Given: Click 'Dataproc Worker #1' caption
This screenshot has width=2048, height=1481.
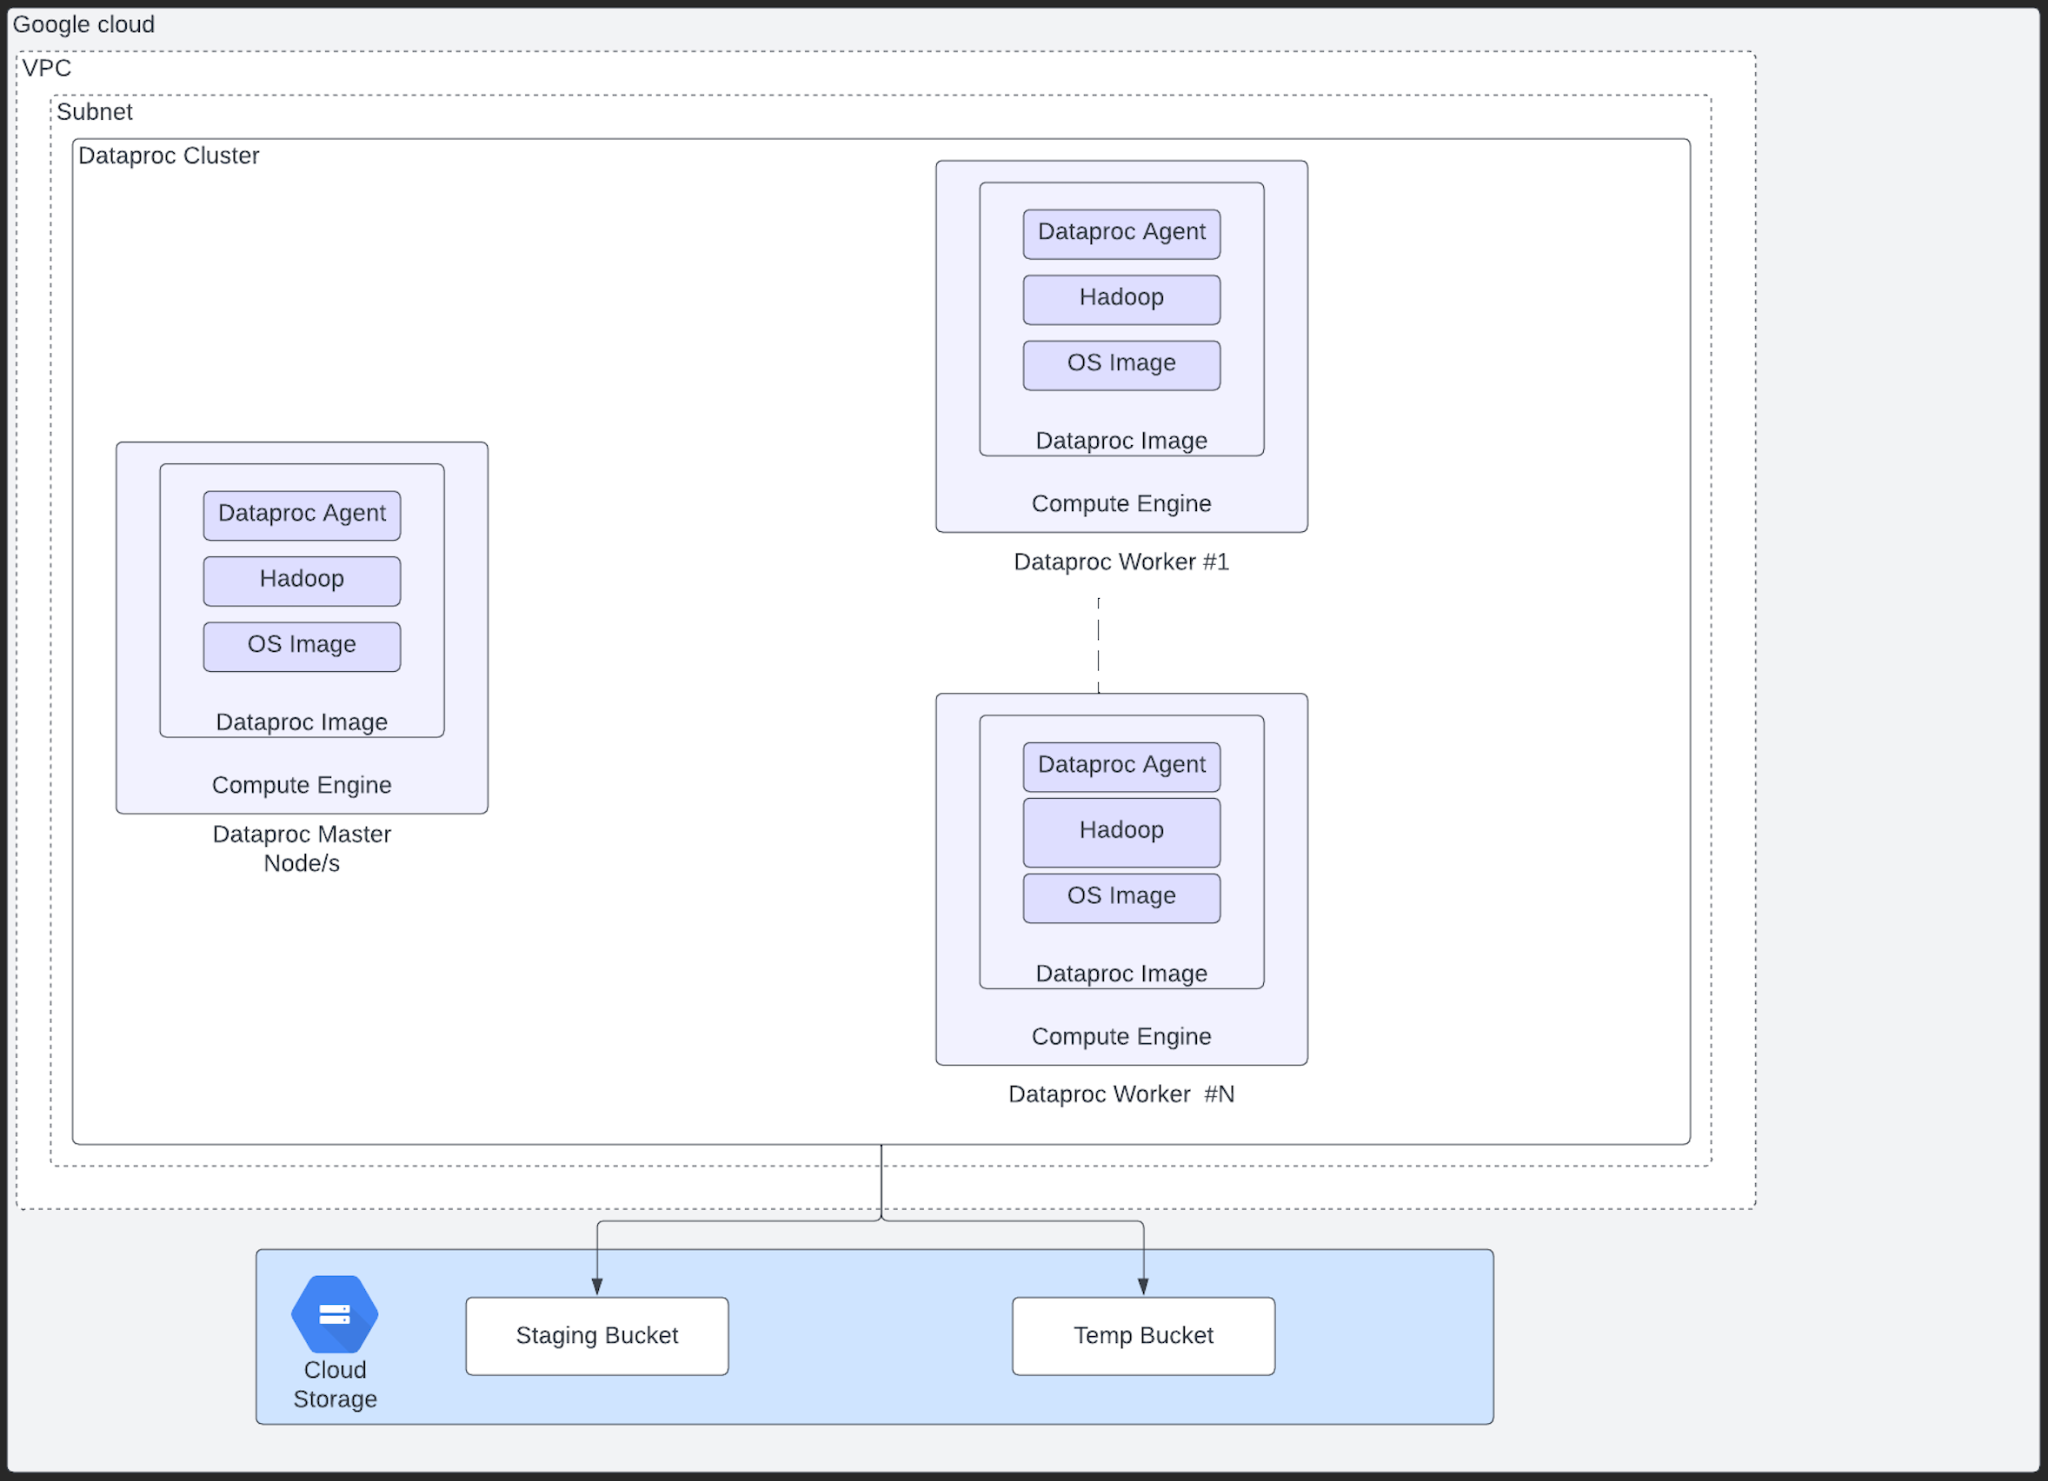Looking at the screenshot, I should 1121,562.
